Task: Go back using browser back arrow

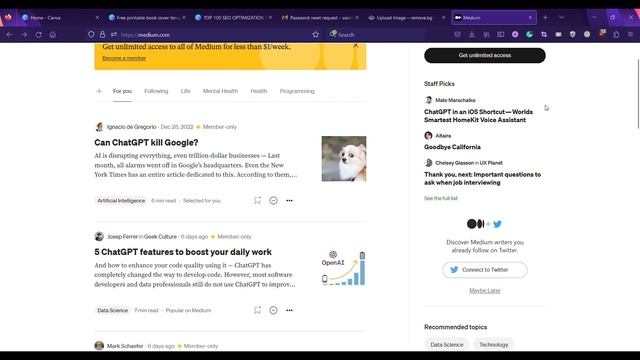Action: pyautogui.click(x=9, y=35)
